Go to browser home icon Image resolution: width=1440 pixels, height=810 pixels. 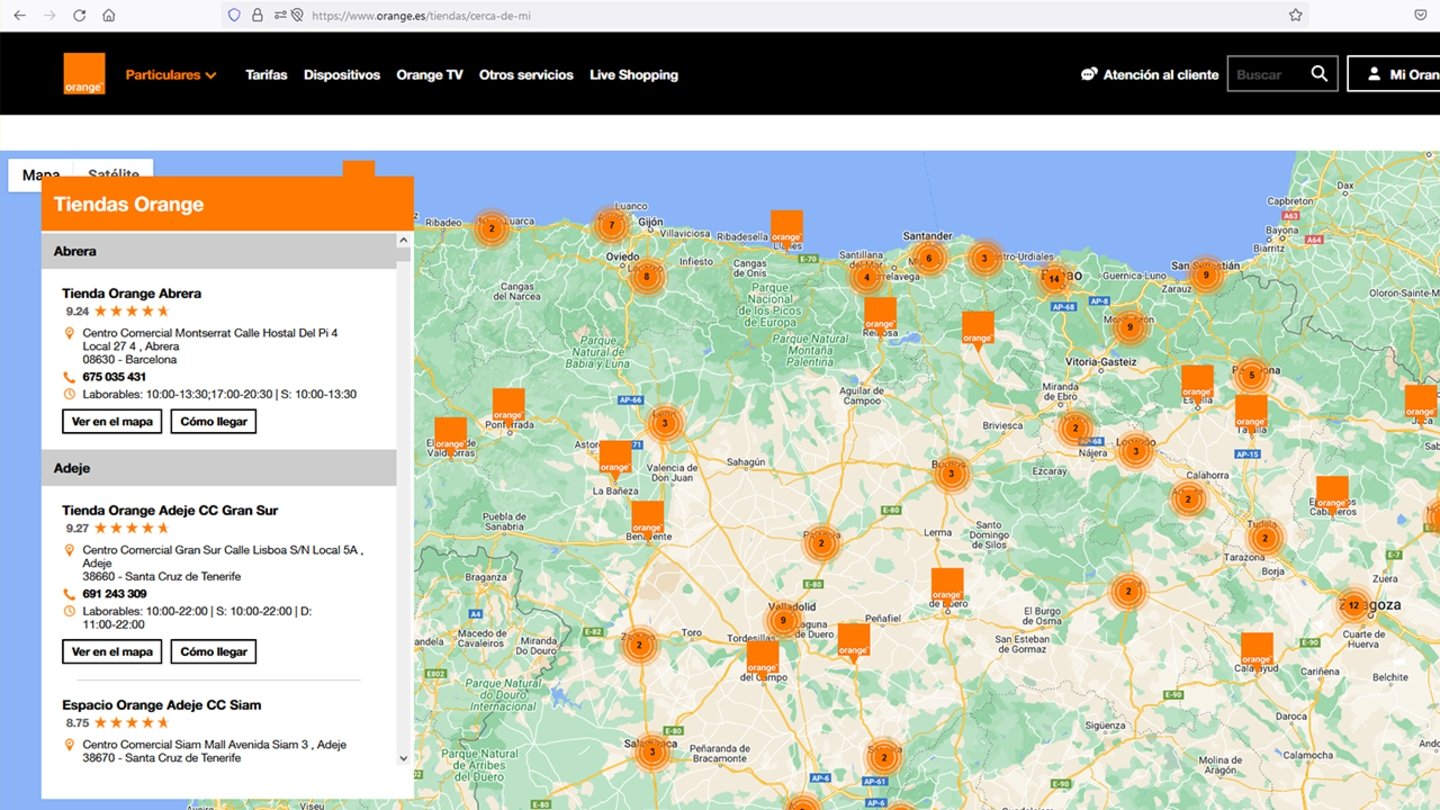[109, 15]
